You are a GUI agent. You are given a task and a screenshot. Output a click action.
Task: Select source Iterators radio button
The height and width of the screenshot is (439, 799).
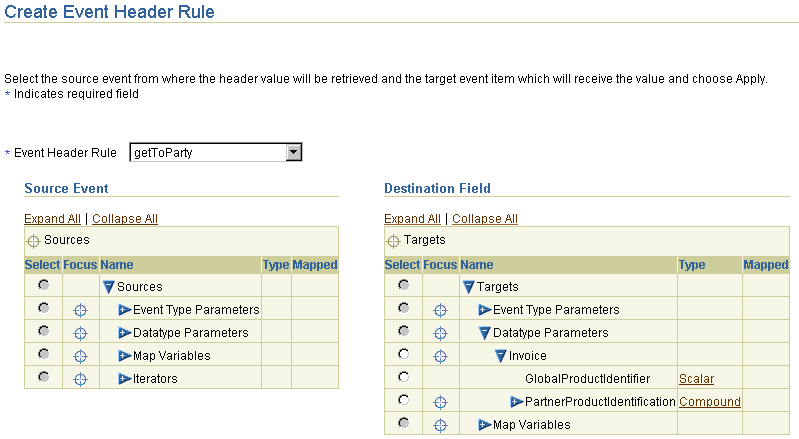[x=44, y=377]
